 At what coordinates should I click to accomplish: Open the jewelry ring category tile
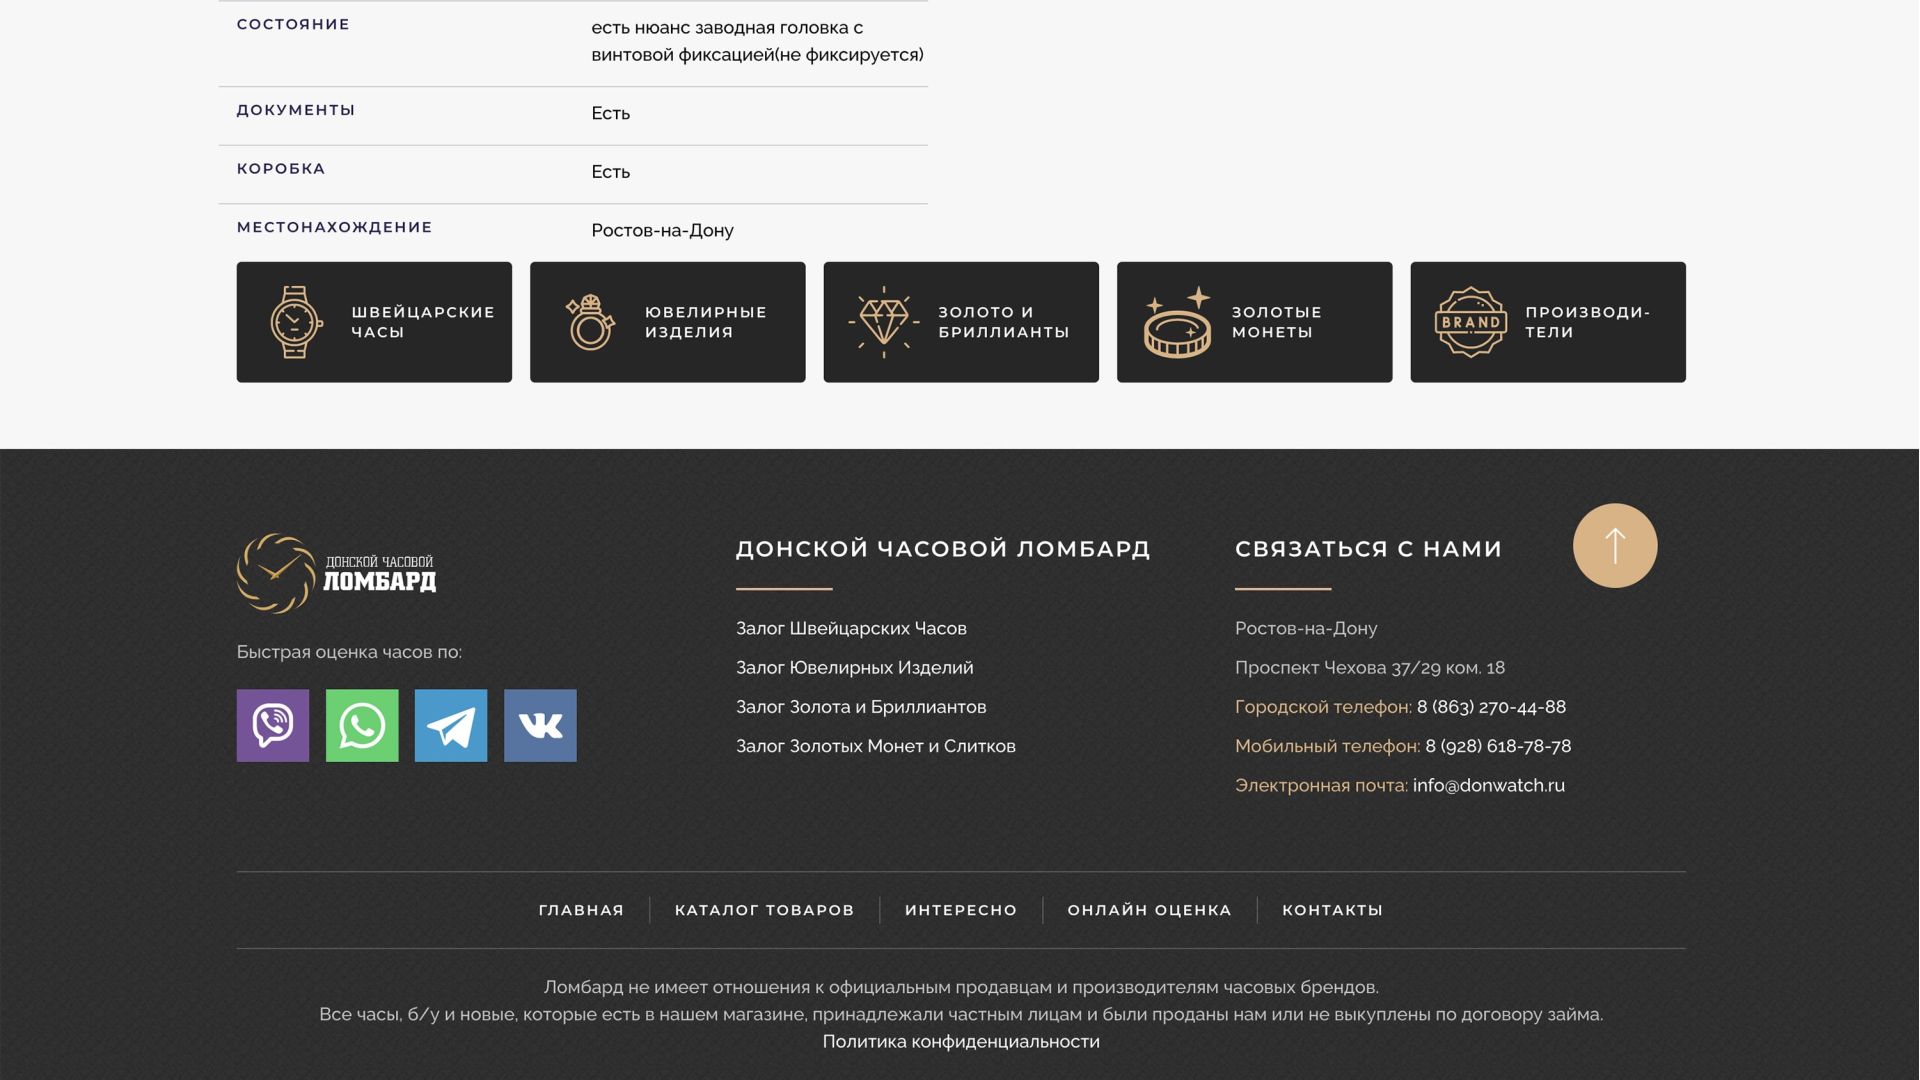[x=667, y=322]
